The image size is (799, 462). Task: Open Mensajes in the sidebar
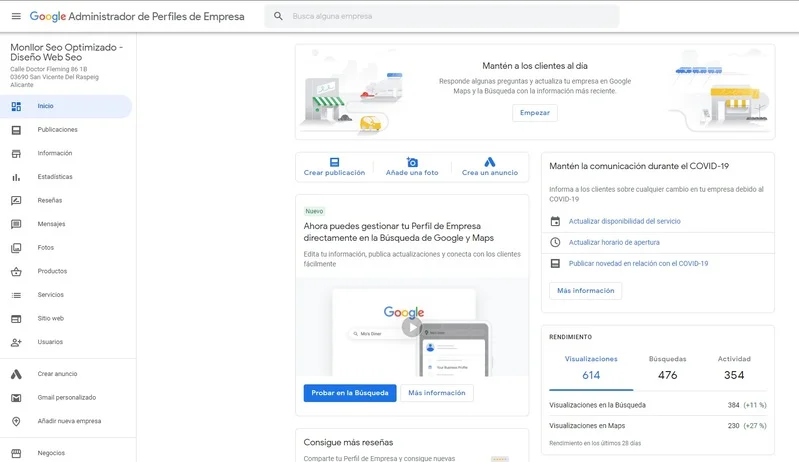coord(51,224)
